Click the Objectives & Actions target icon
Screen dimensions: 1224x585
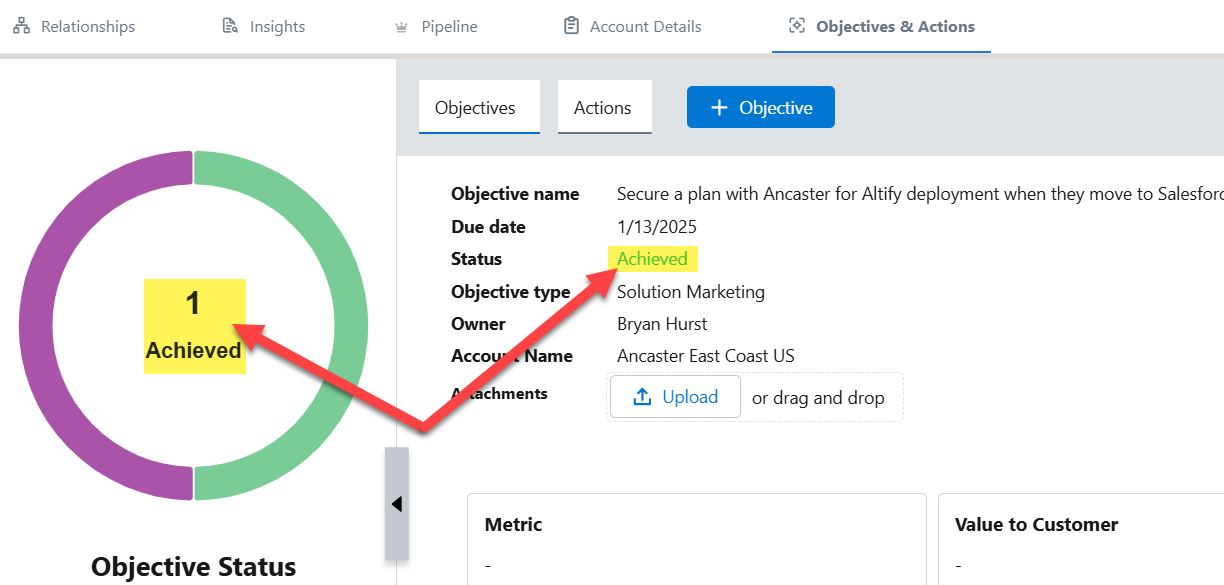[x=797, y=27]
